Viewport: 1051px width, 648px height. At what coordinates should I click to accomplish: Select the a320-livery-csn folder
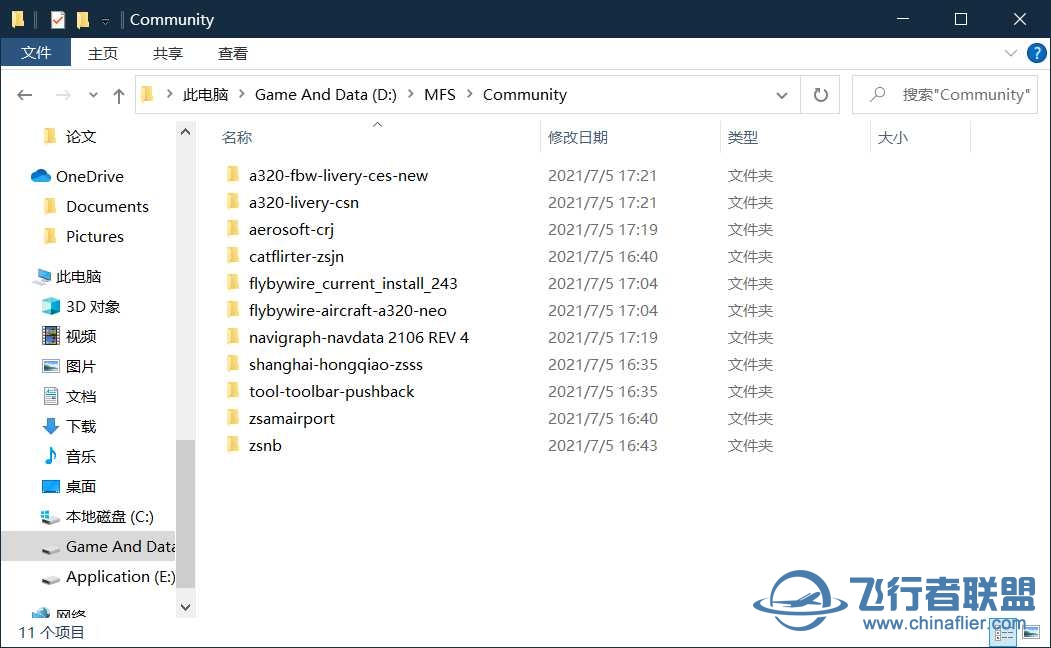304,202
